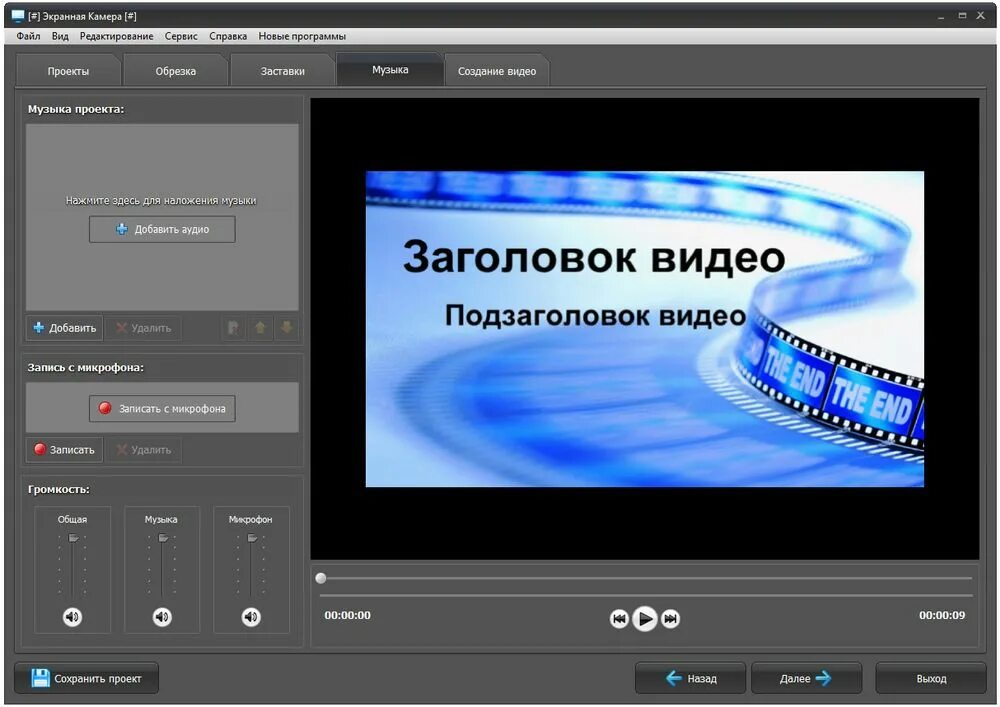Click the text Нажмите здесь для наложения музыки
The height and width of the screenshot is (707, 1000).
[161, 201]
